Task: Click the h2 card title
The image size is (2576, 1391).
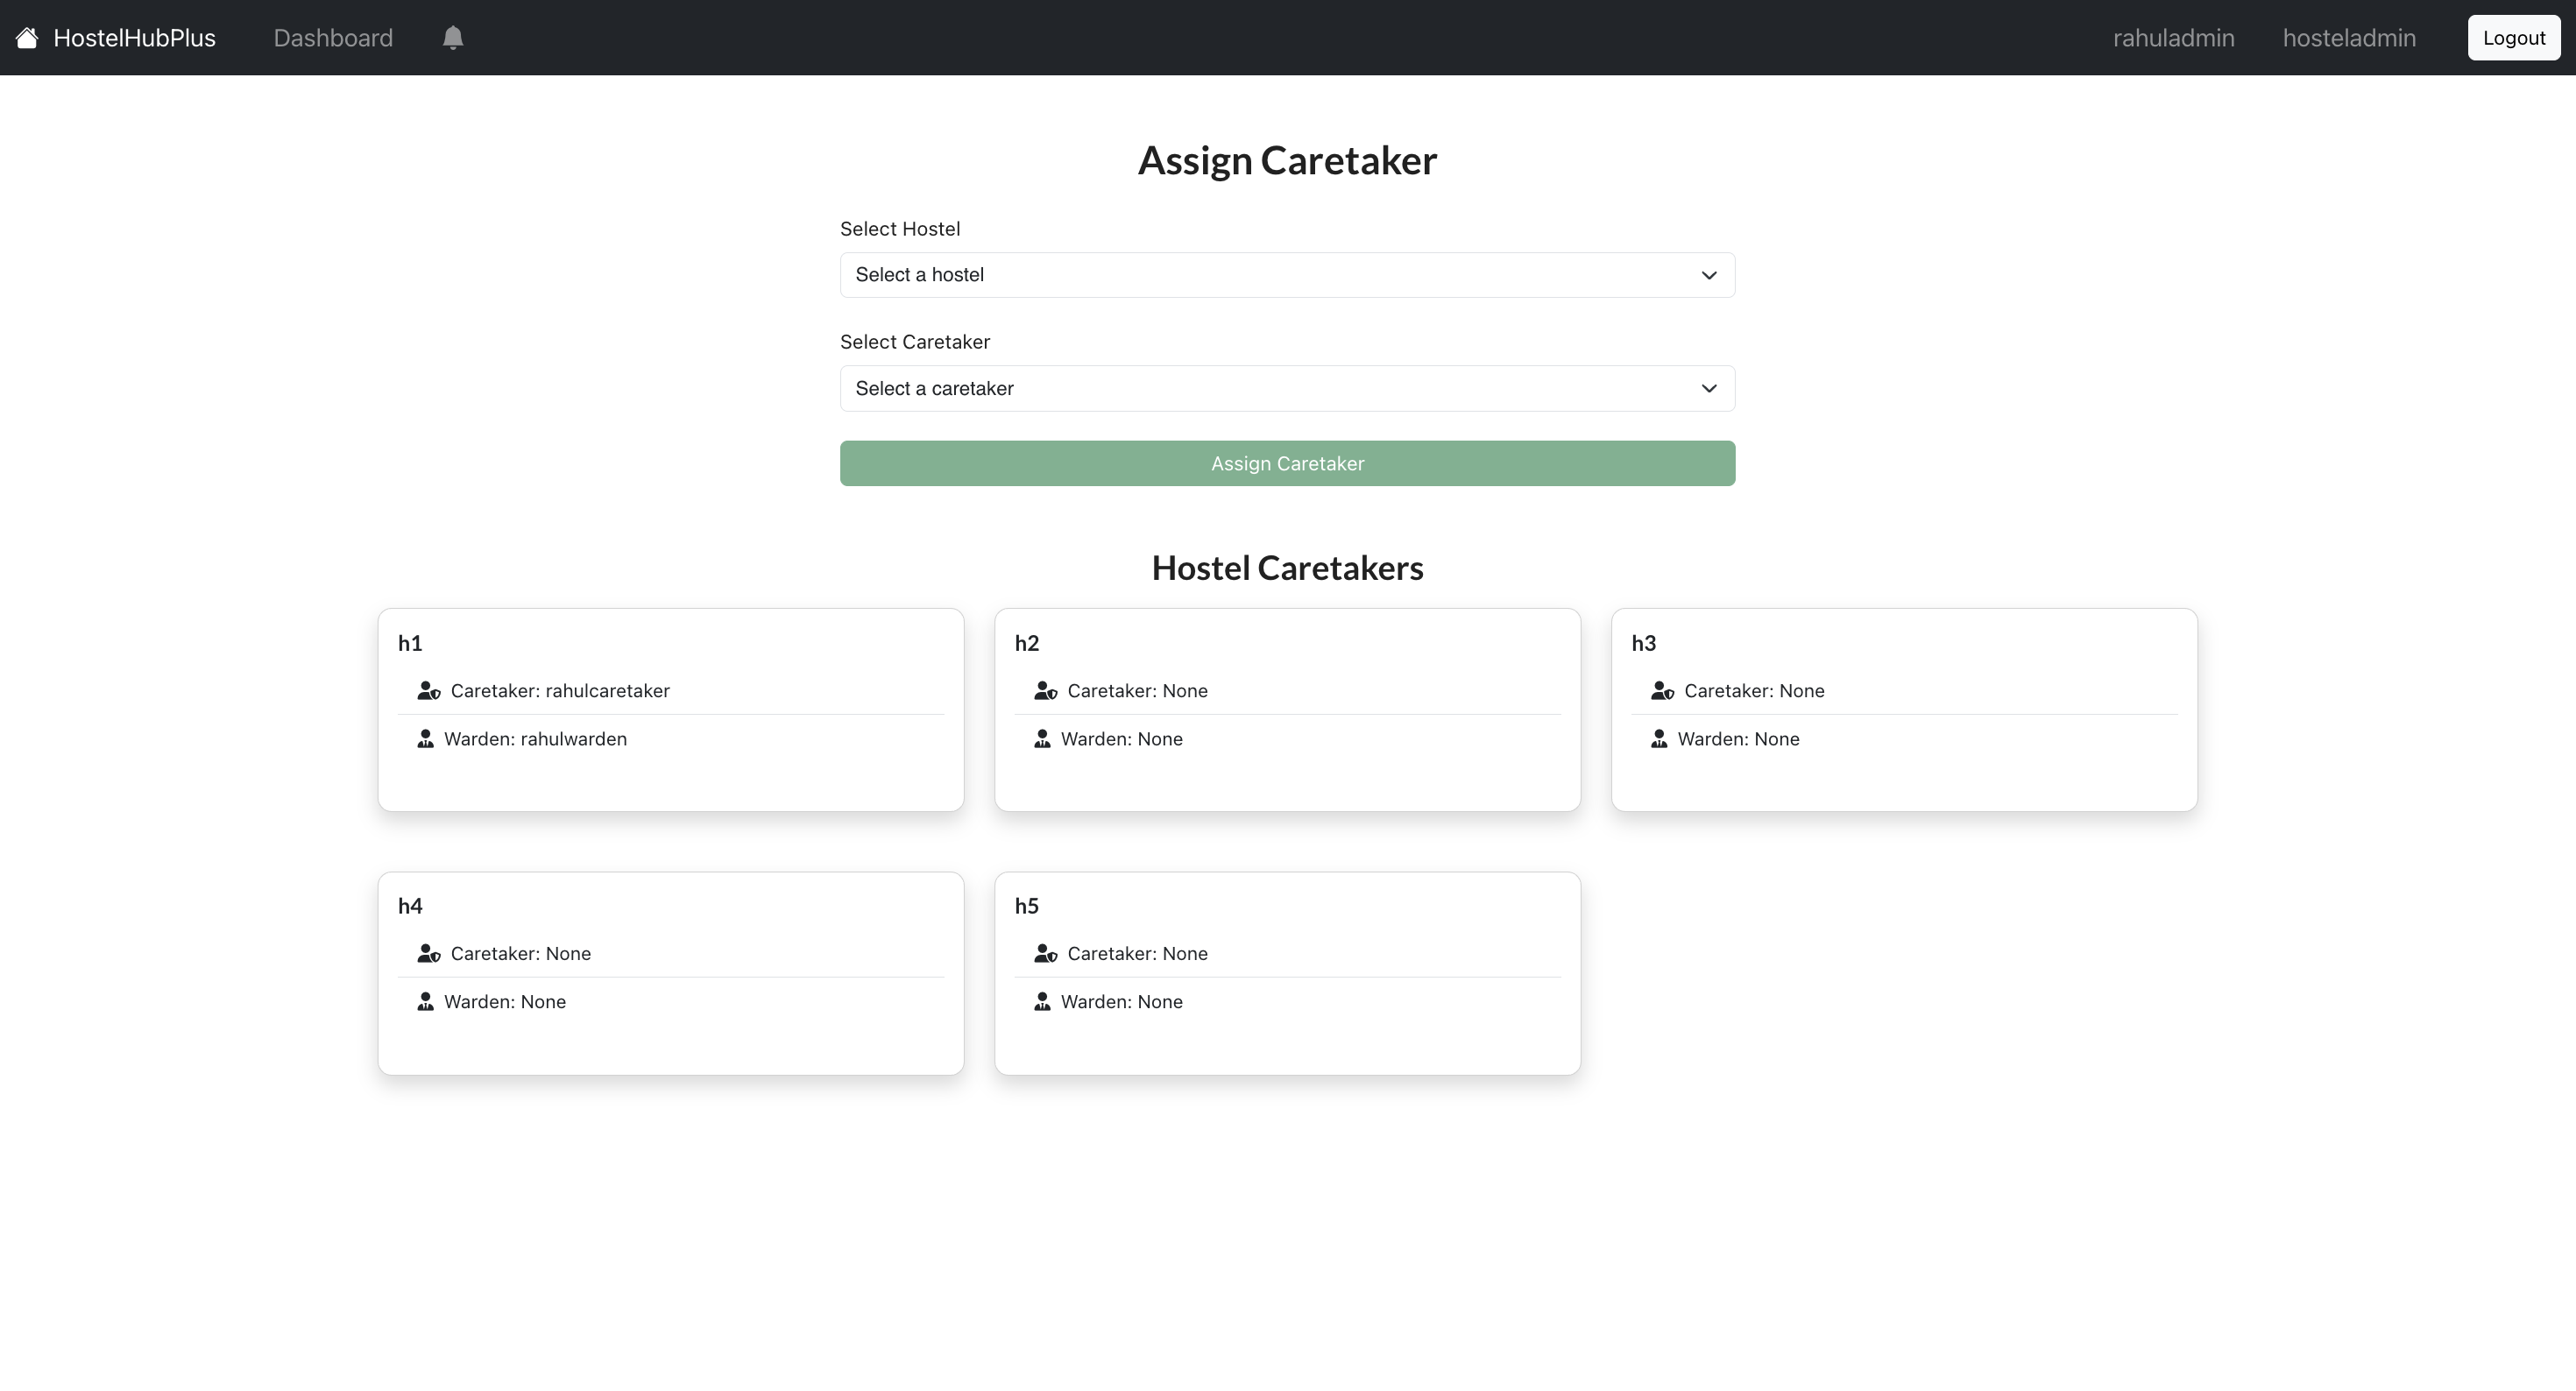Action: pos(1027,643)
